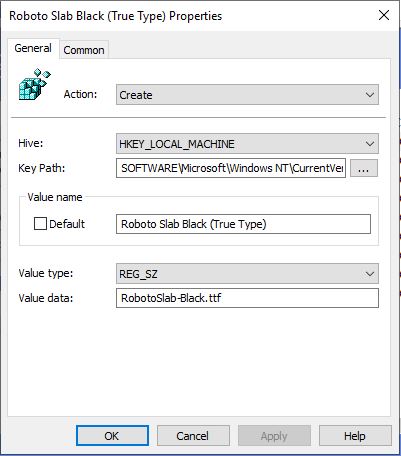Open the Value type dropdown showing REG_SZ

click(247, 274)
